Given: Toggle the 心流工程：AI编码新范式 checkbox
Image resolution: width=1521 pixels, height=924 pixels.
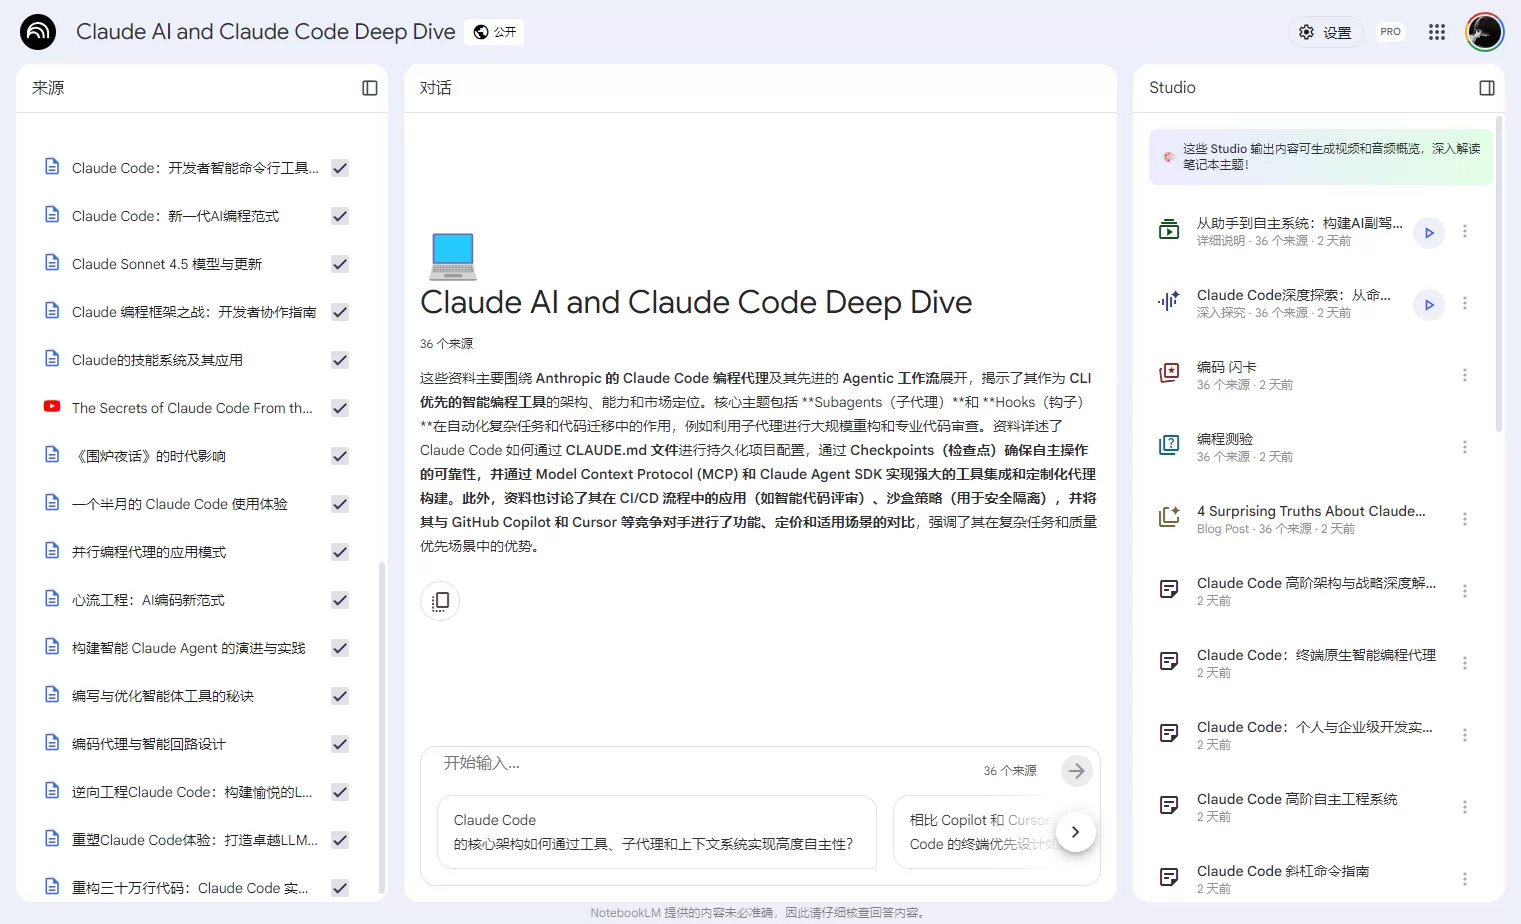Looking at the screenshot, I should [x=340, y=600].
